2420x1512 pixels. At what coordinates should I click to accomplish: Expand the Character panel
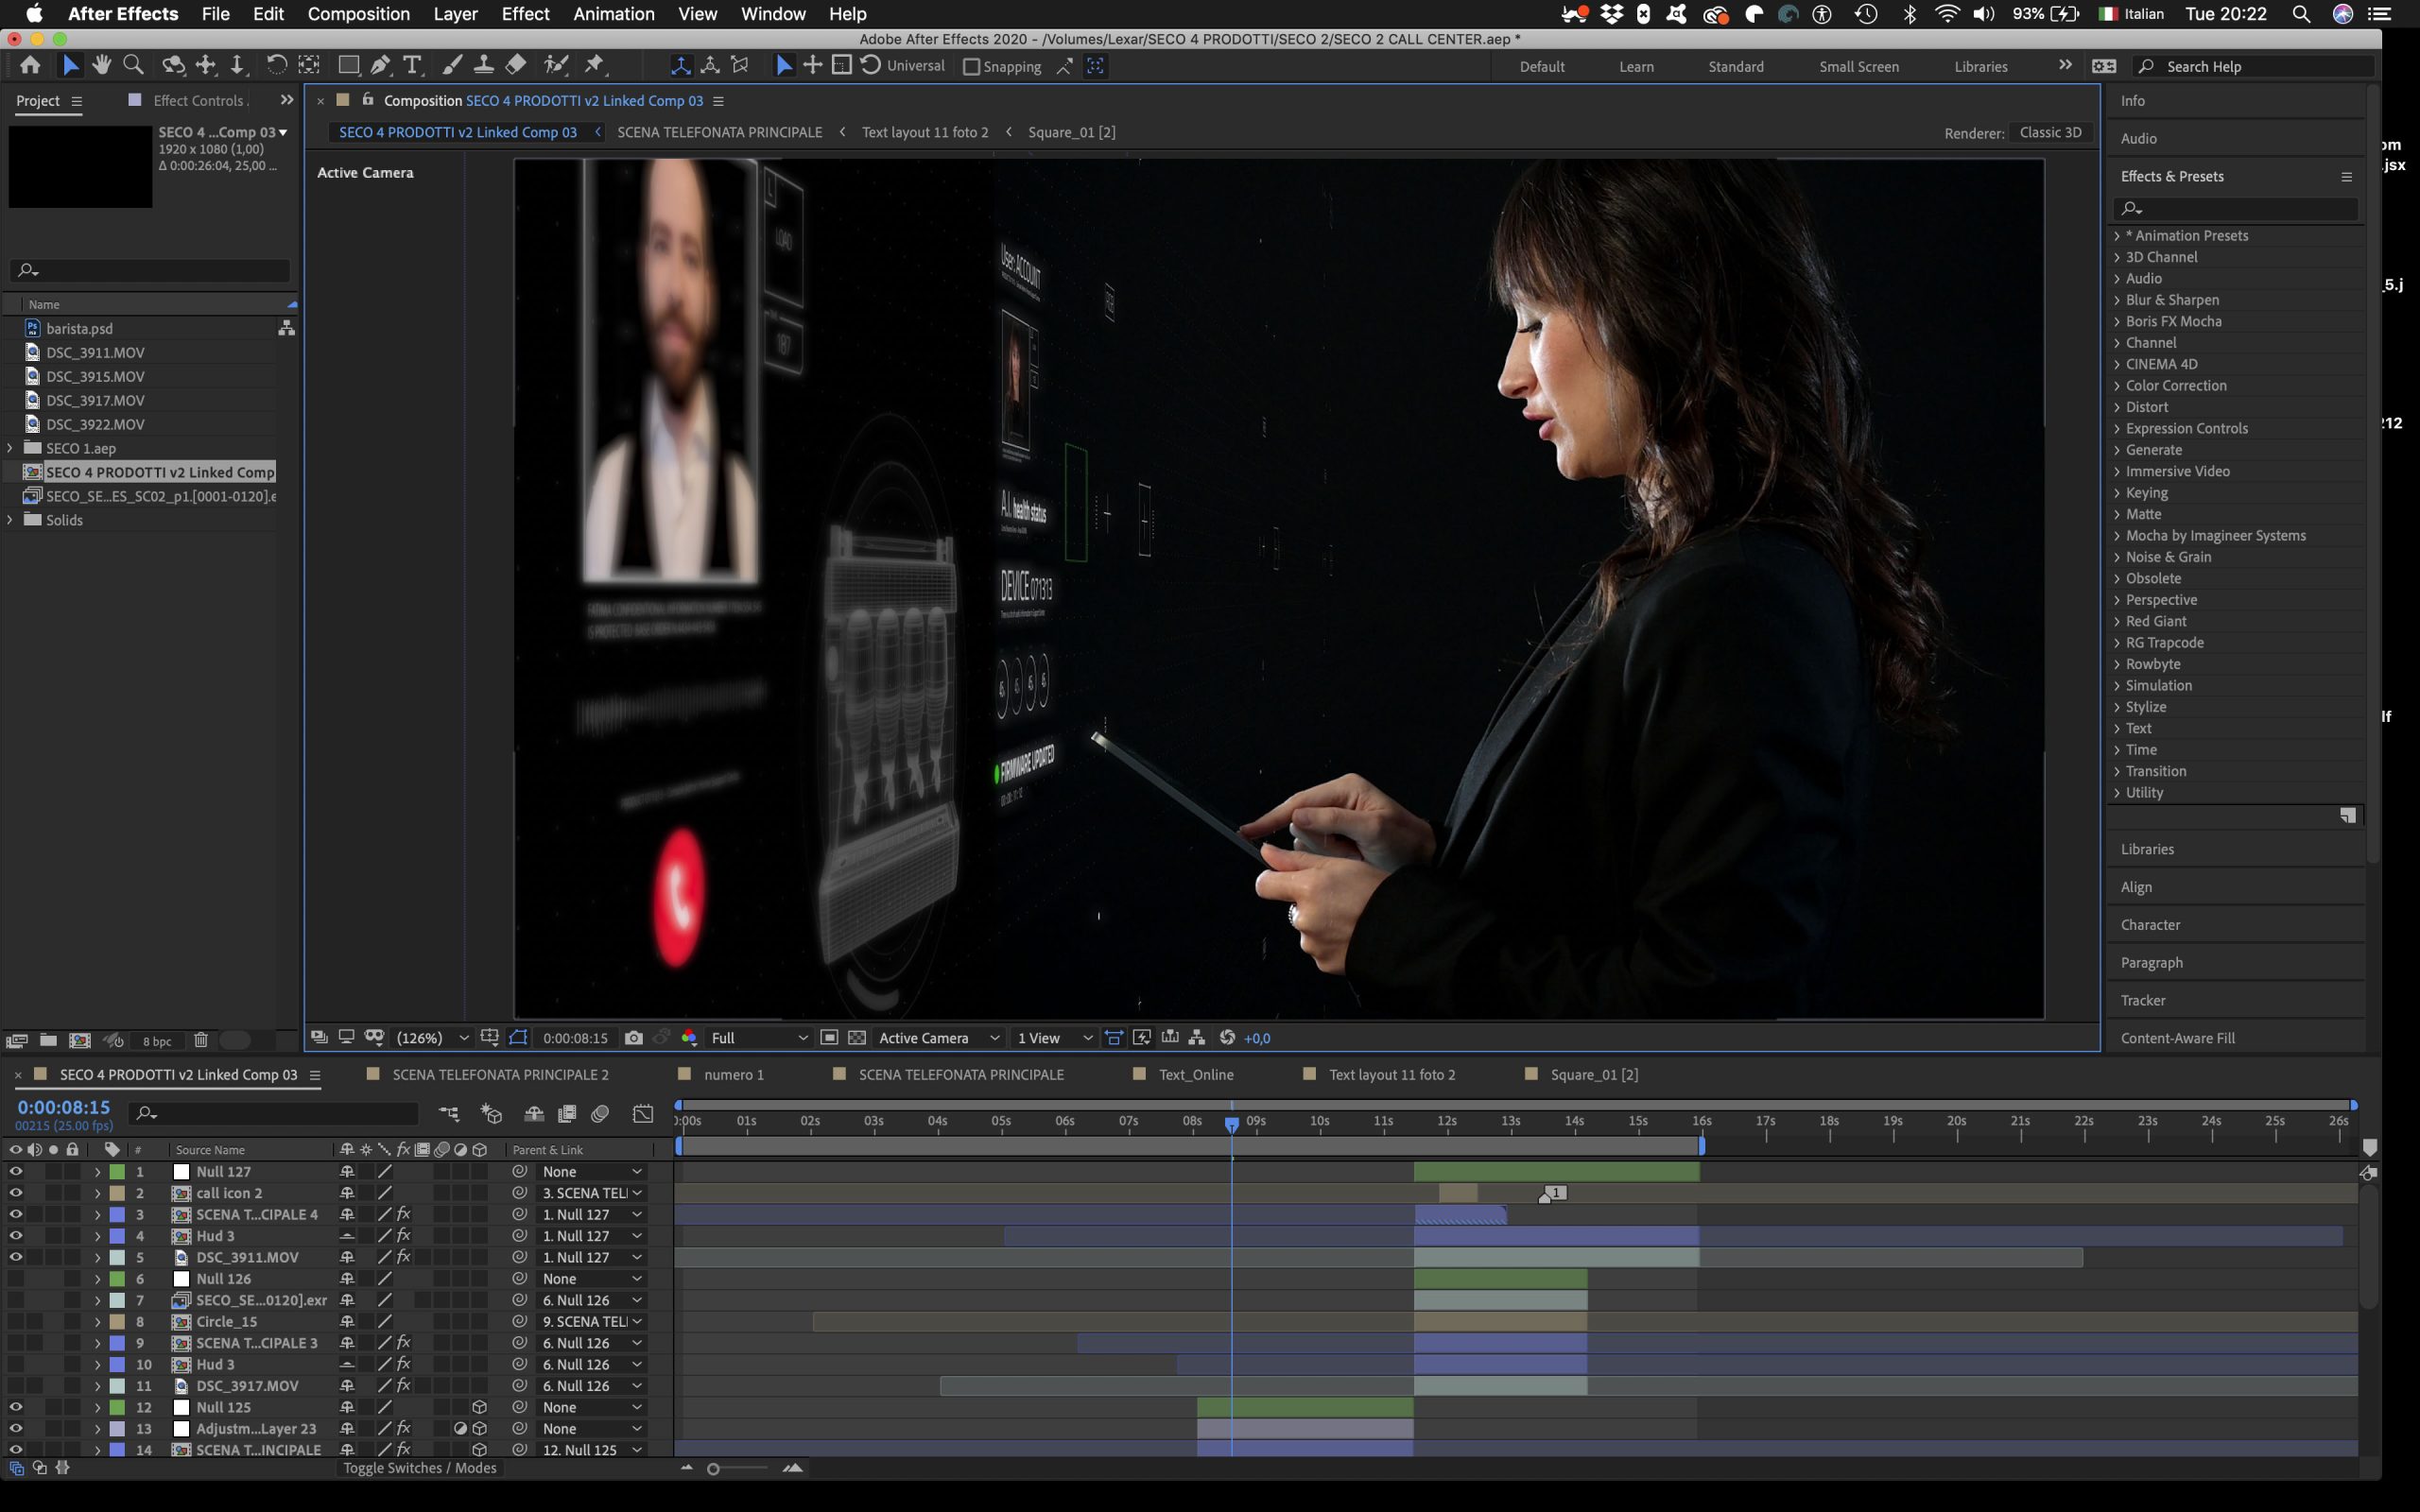(x=2150, y=925)
